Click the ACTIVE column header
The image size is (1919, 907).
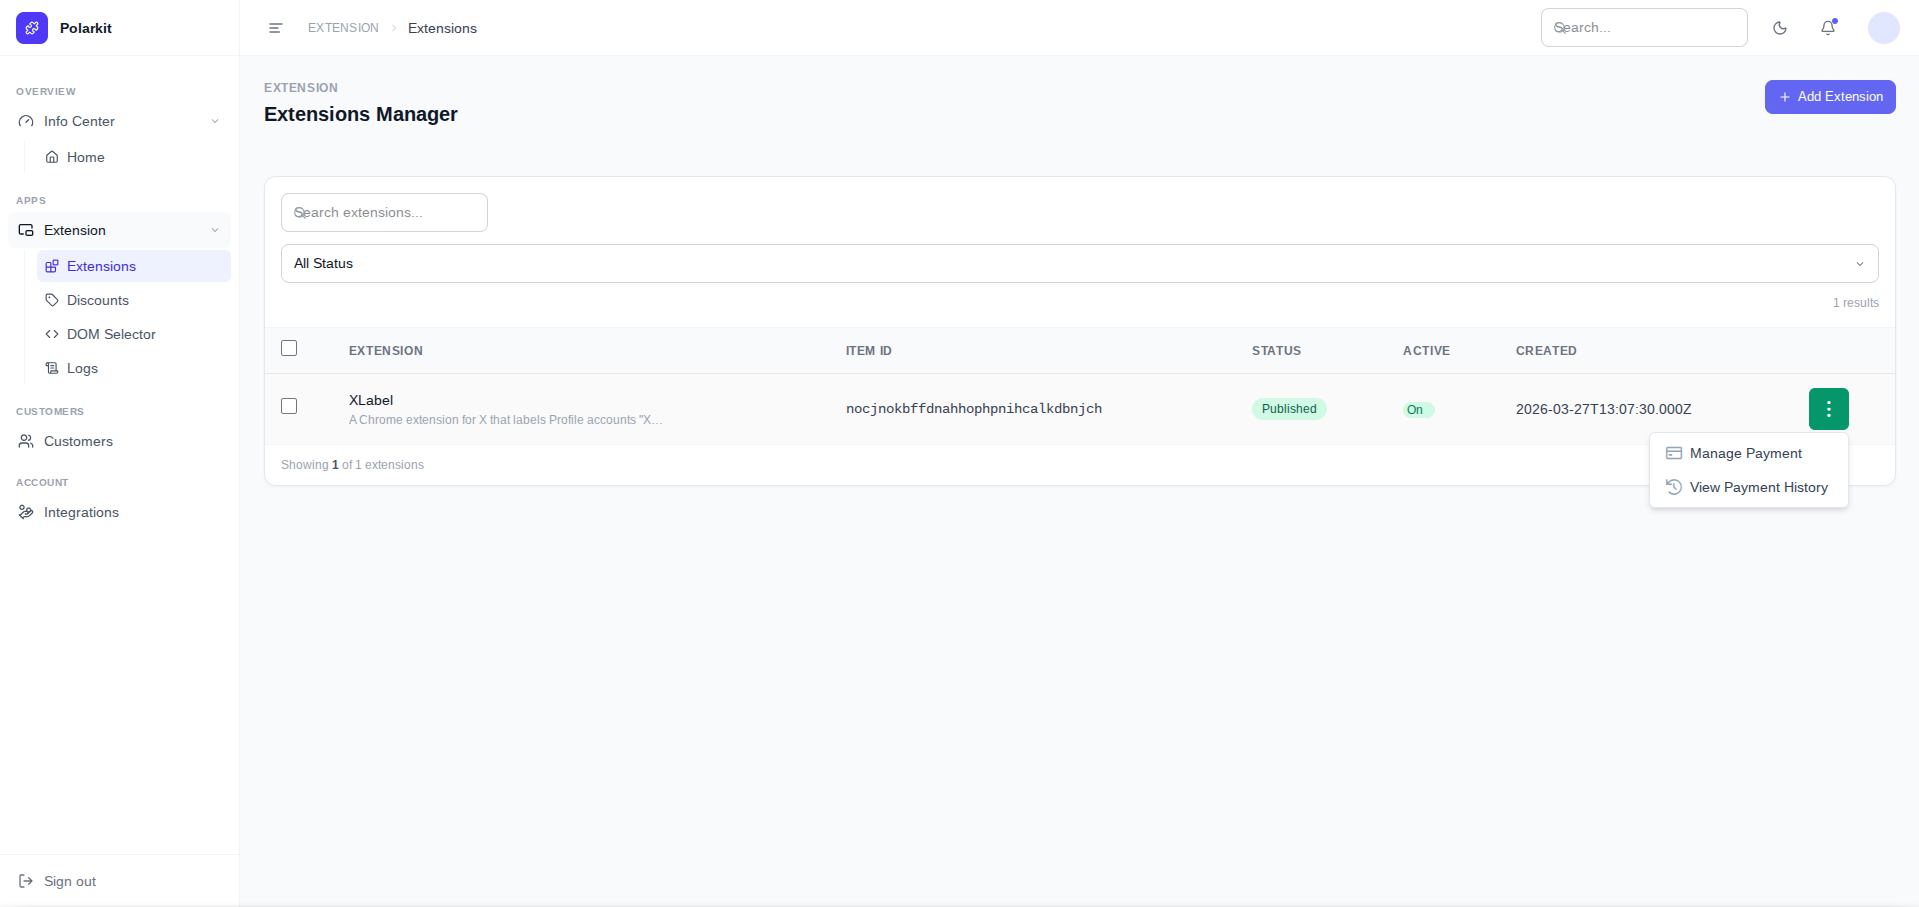click(x=1426, y=351)
